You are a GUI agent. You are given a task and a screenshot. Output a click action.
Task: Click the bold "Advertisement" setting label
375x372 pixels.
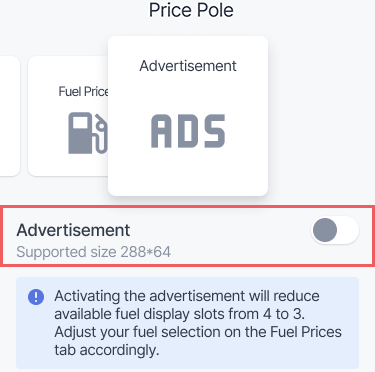point(73,230)
